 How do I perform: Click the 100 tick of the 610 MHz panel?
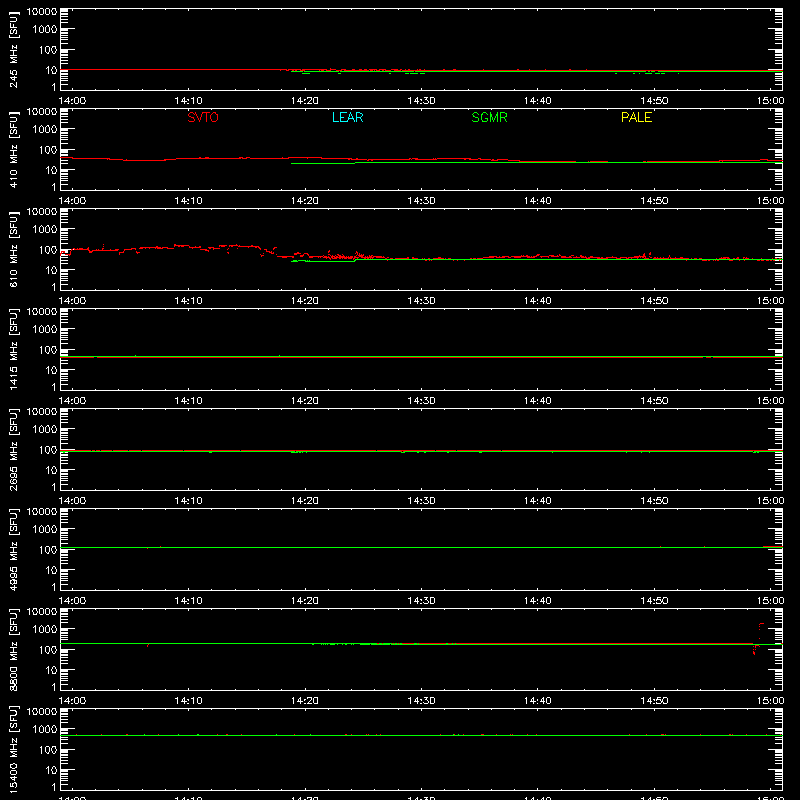coord(48,250)
